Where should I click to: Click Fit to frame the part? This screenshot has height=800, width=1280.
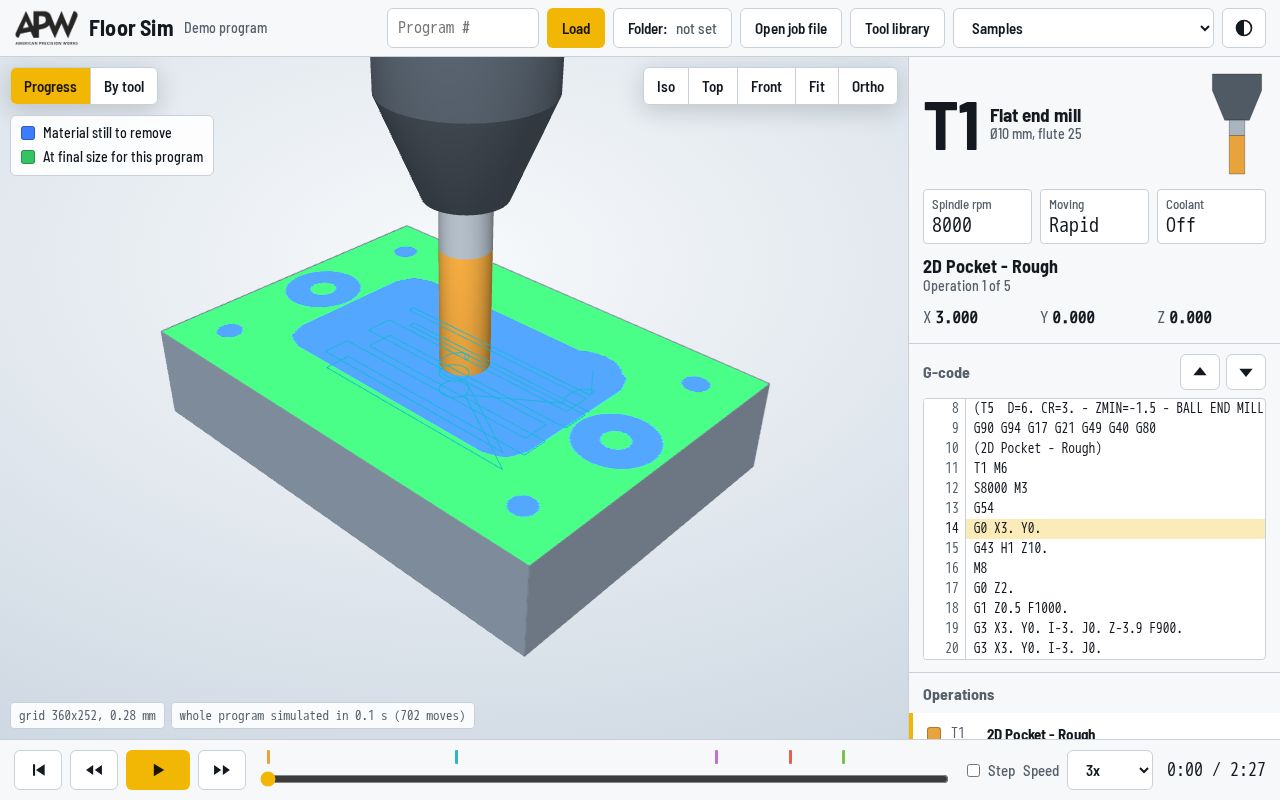coord(817,87)
